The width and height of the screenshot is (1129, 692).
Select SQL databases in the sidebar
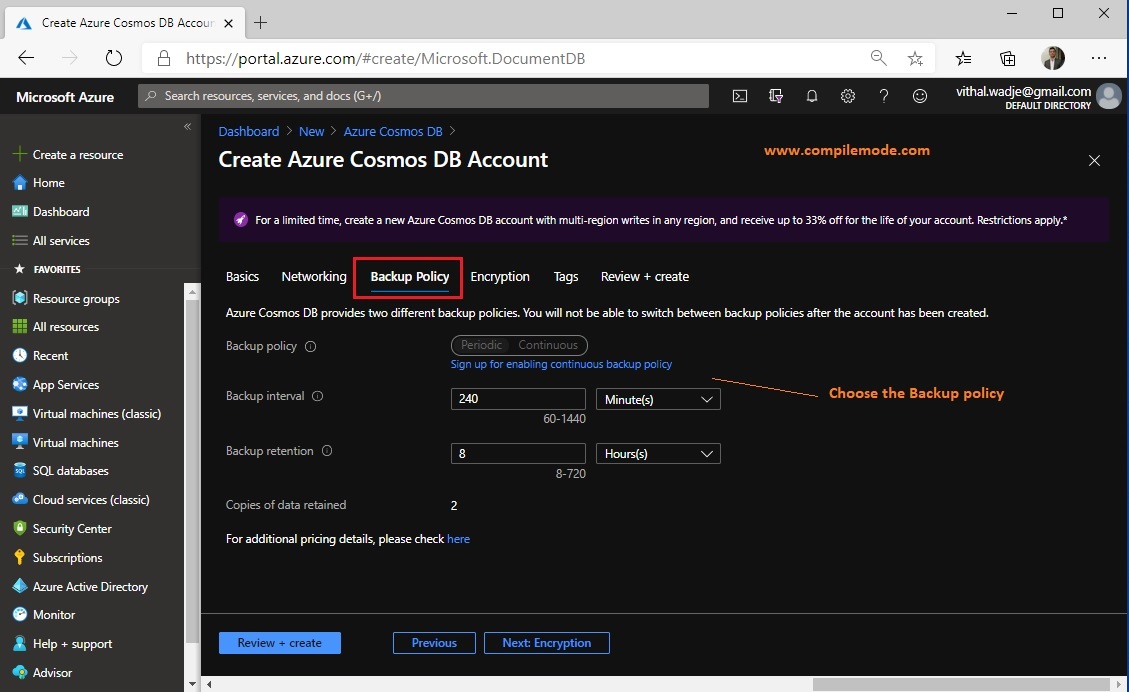[68, 470]
